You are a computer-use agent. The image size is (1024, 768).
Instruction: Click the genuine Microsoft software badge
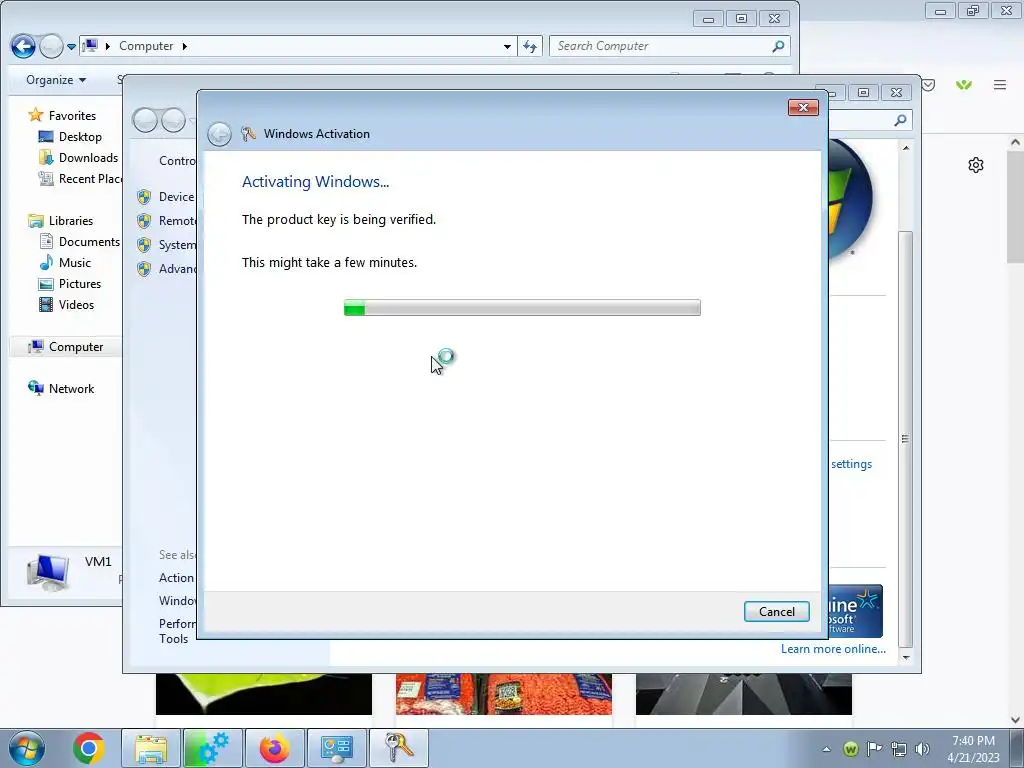856,611
